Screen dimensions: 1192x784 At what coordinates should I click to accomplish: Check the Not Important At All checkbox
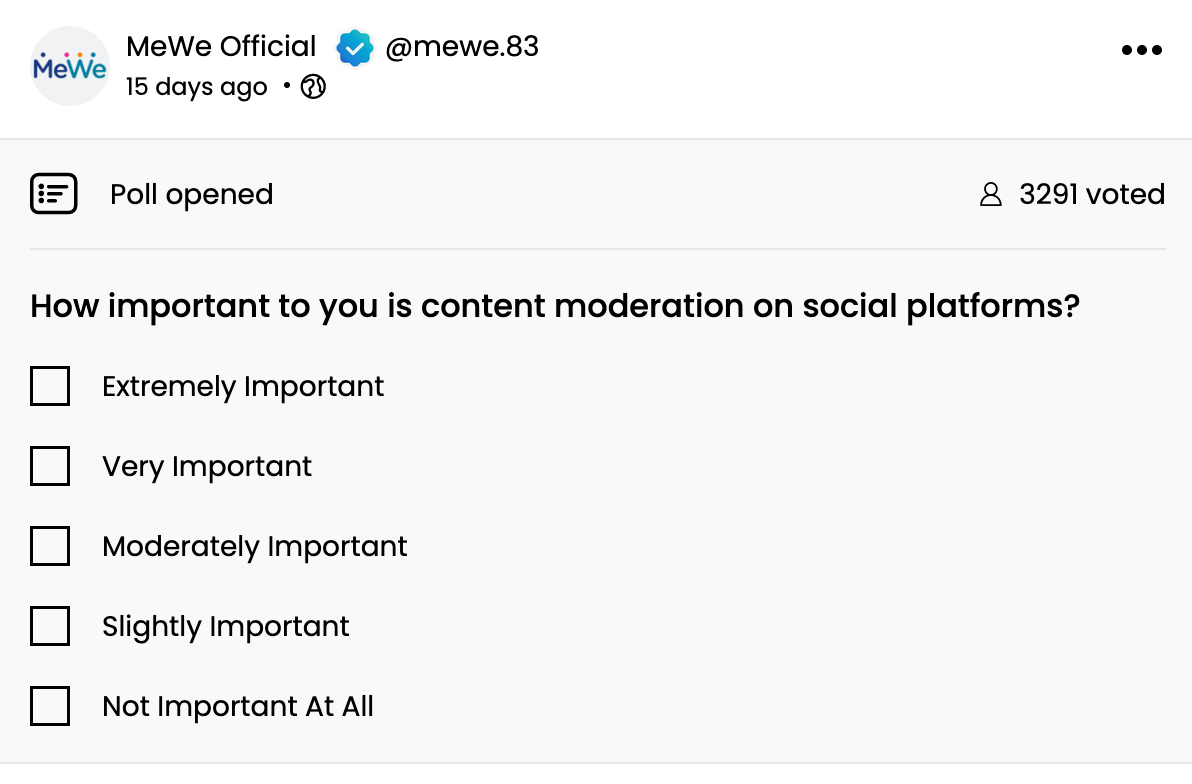(x=50, y=706)
